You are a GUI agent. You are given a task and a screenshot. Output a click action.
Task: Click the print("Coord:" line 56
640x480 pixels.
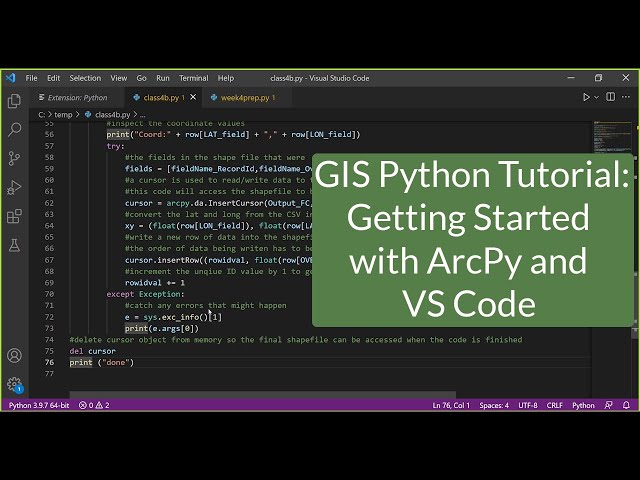click(x=233, y=134)
